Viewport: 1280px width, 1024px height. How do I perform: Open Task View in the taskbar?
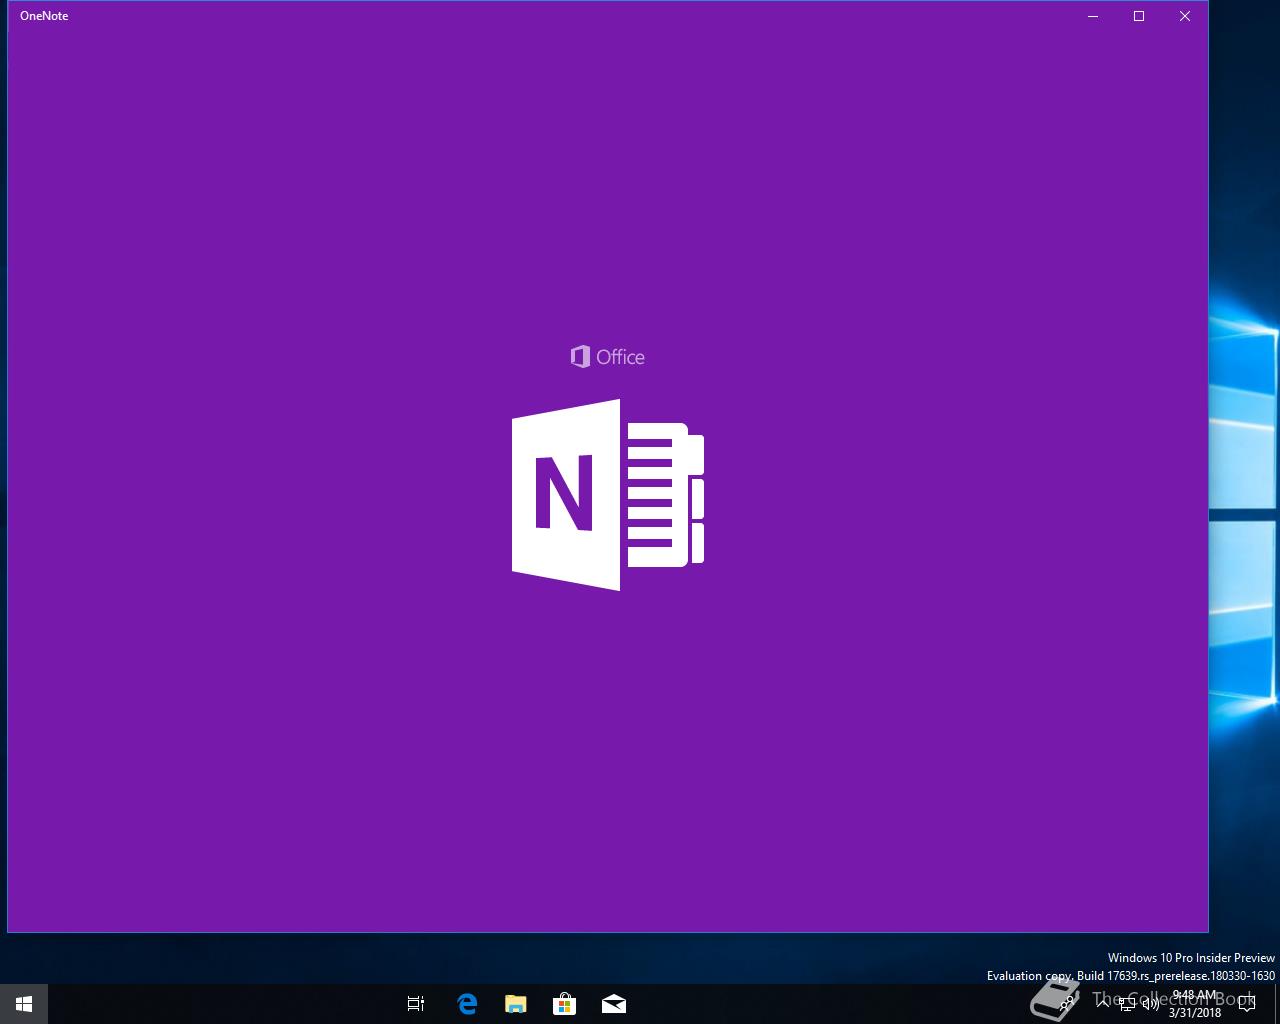pos(416,1003)
